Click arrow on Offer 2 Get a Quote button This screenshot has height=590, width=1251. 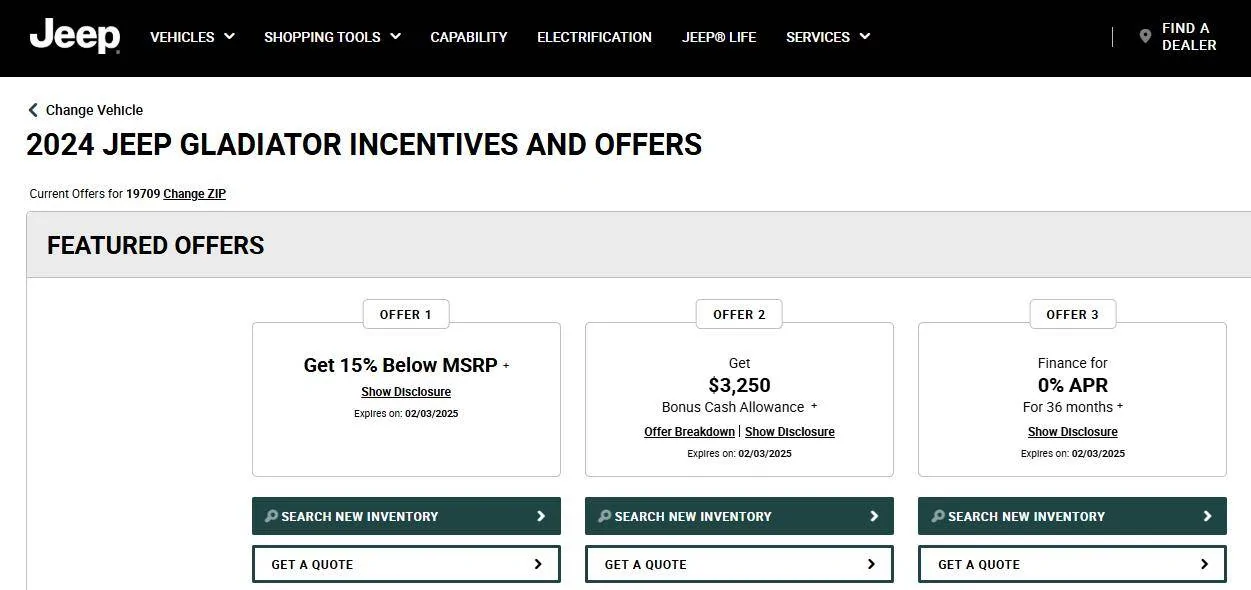(871, 564)
